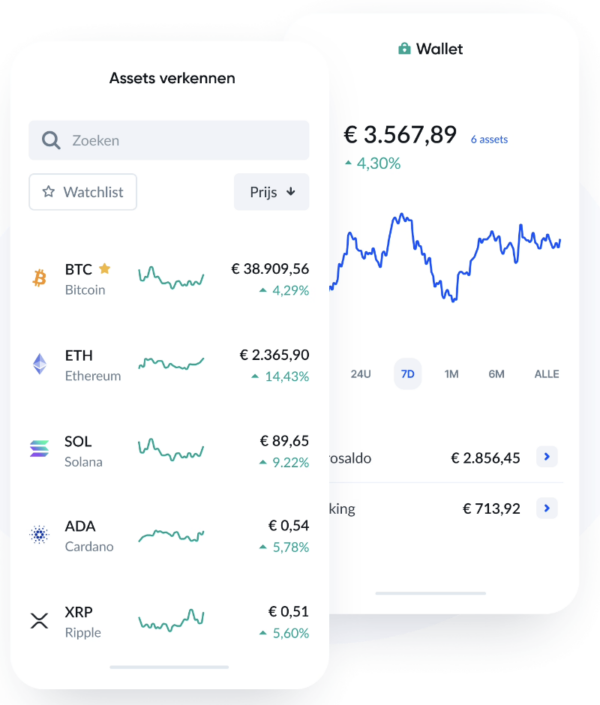The height and width of the screenshot is (705, 600).
Task: Click the green lock icon beside Wallet
Action: coord(404,49)
